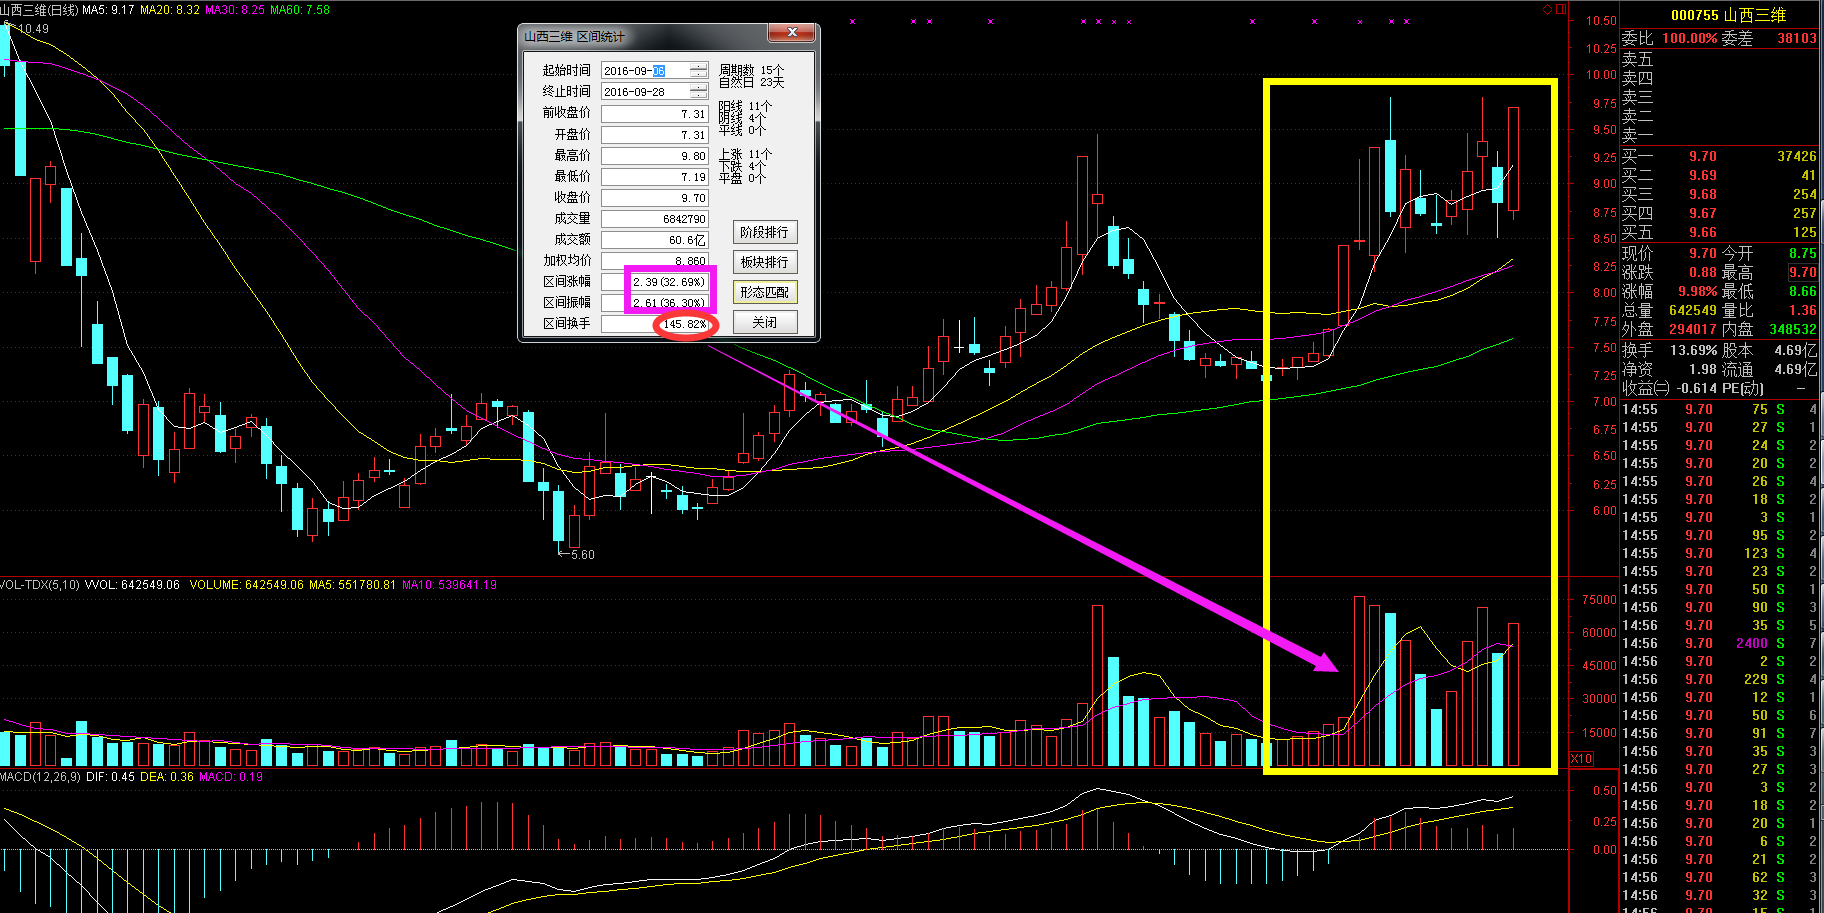This screenshot has height=913, width=1824.
Task: Click the MACD(12,26,9) indicator name
Action: (40, 777)
